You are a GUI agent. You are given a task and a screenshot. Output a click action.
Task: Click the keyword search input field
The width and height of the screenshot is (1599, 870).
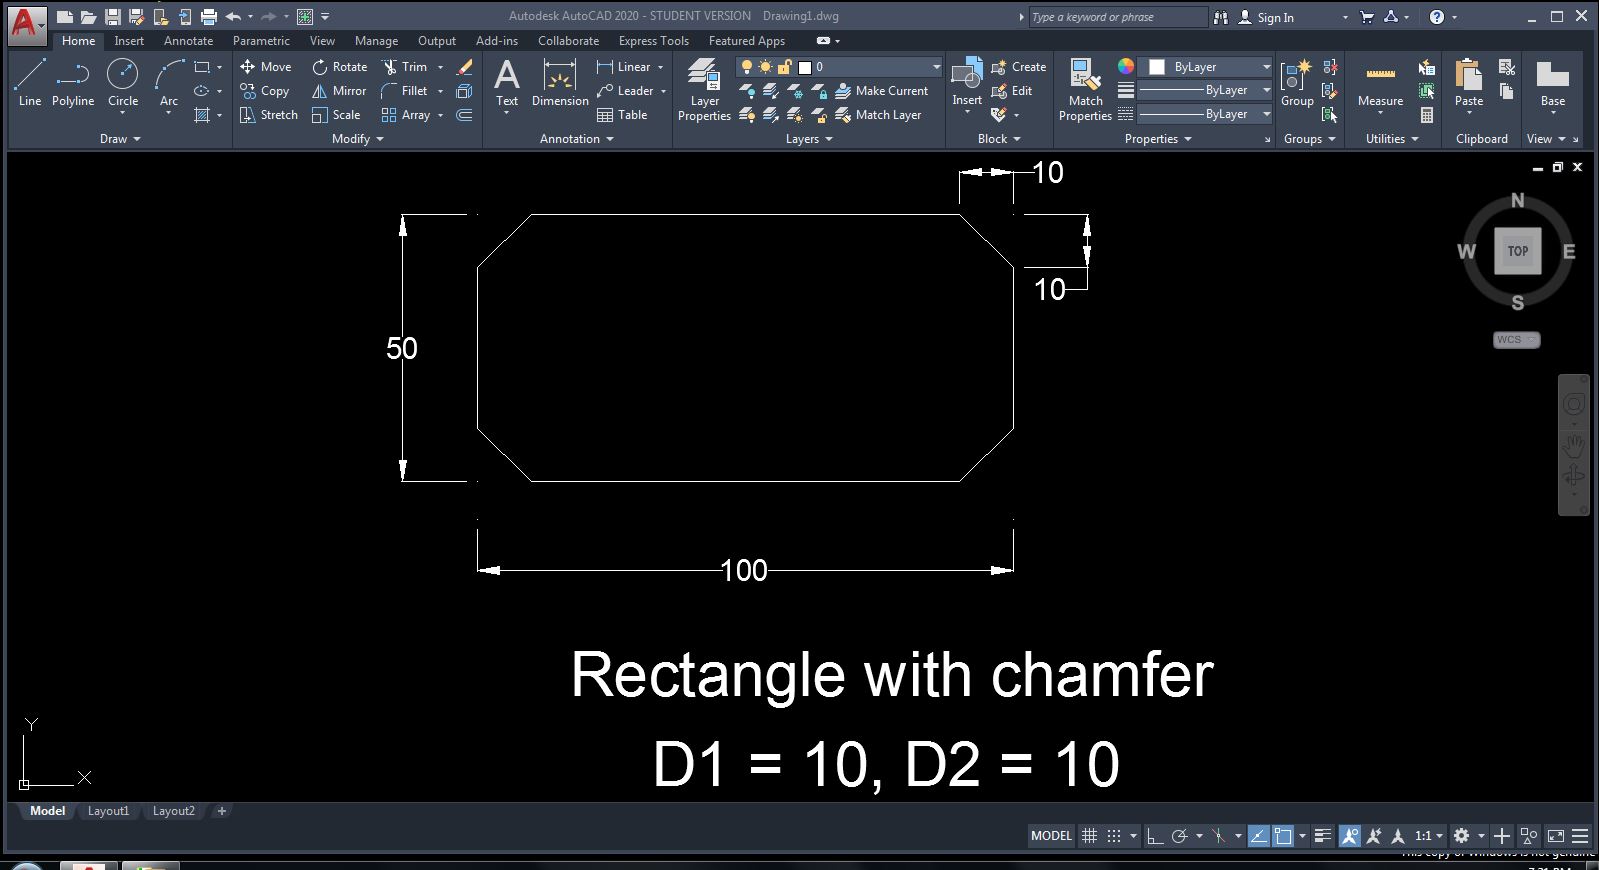click(x=1118, y=17)
